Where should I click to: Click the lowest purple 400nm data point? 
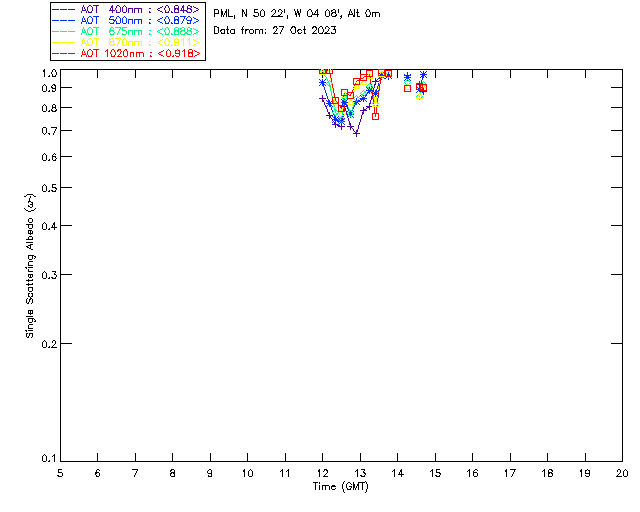356,134
